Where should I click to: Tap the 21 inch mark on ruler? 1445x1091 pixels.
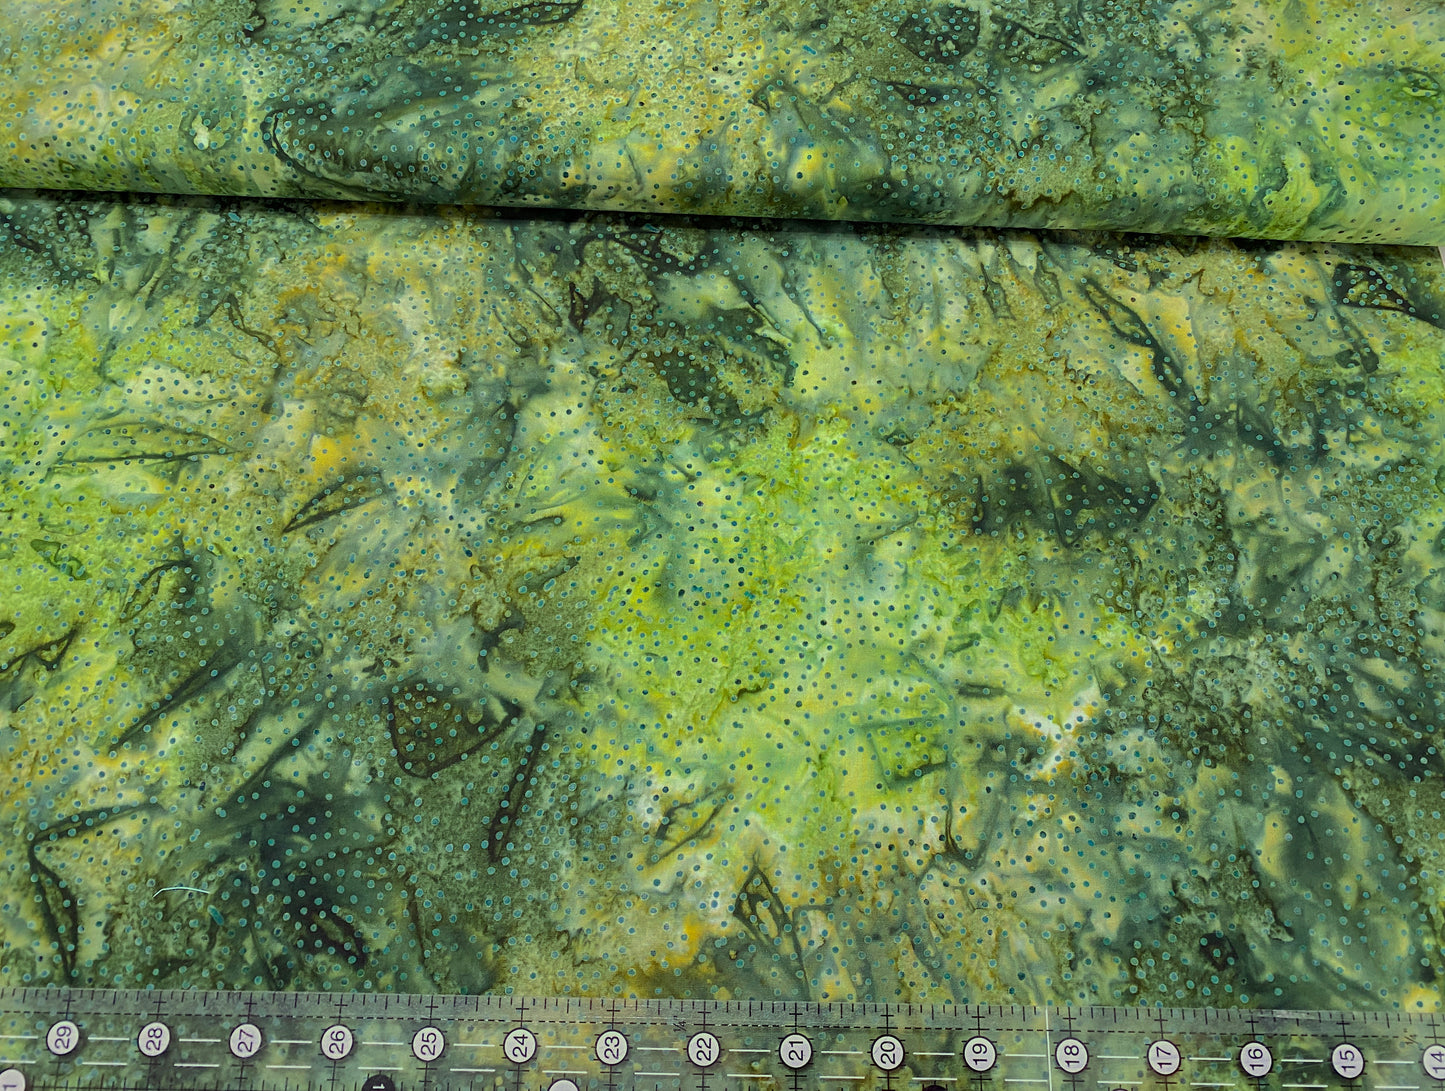point(795,1050)
